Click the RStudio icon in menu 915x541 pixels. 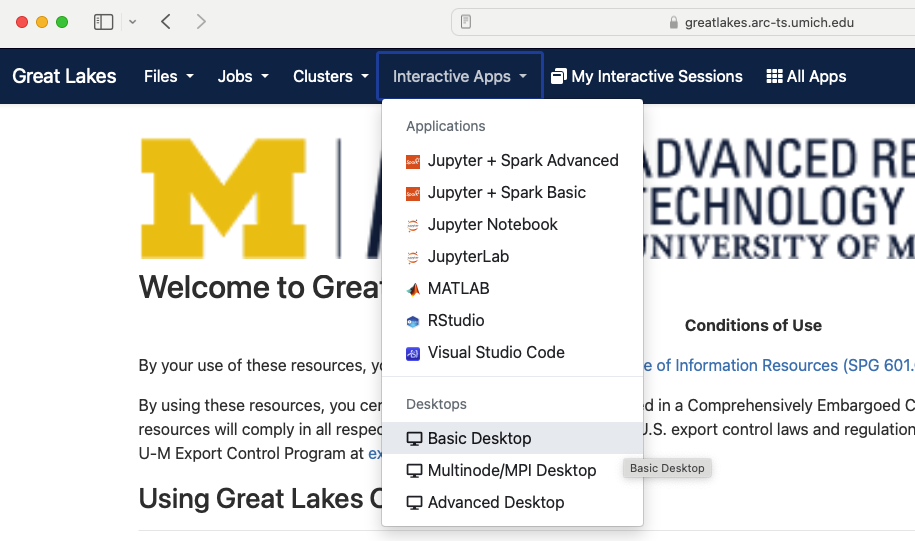click(413, 321)
